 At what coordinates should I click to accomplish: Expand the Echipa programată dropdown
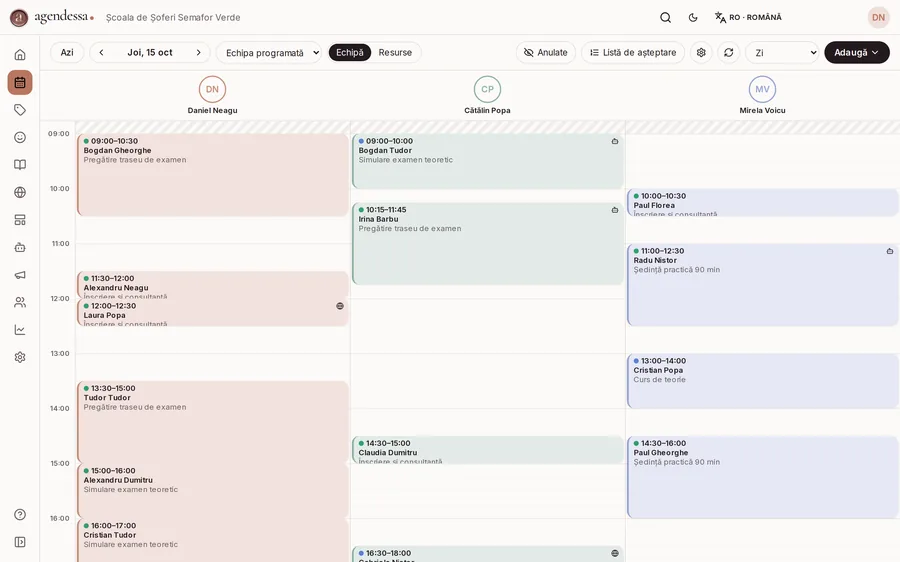[269, 52]
